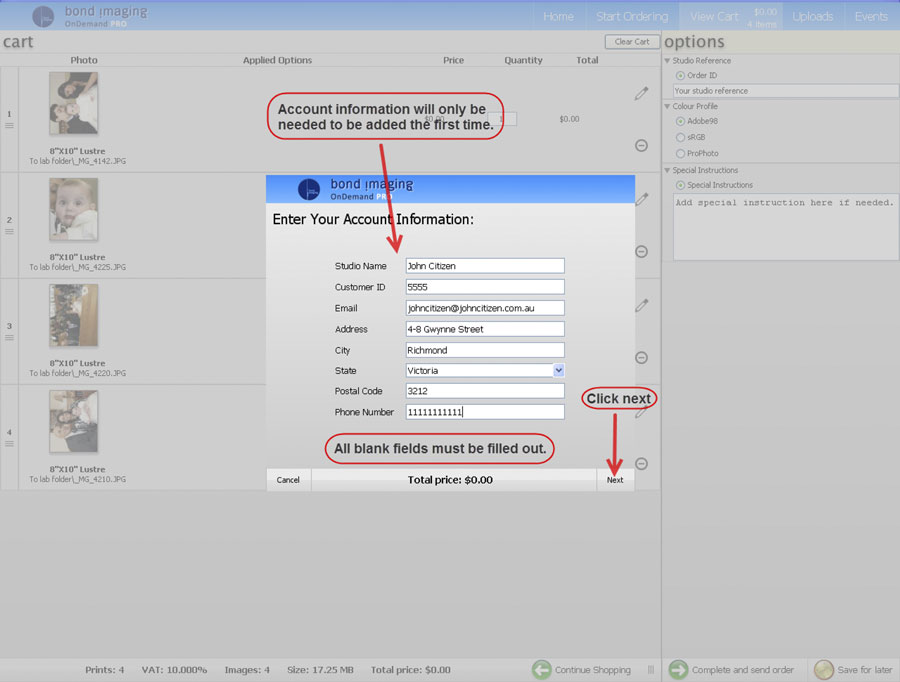Open the State dropdown showing Victoria
The height and width of the screenshot is (682, 900).
[558, 370]
